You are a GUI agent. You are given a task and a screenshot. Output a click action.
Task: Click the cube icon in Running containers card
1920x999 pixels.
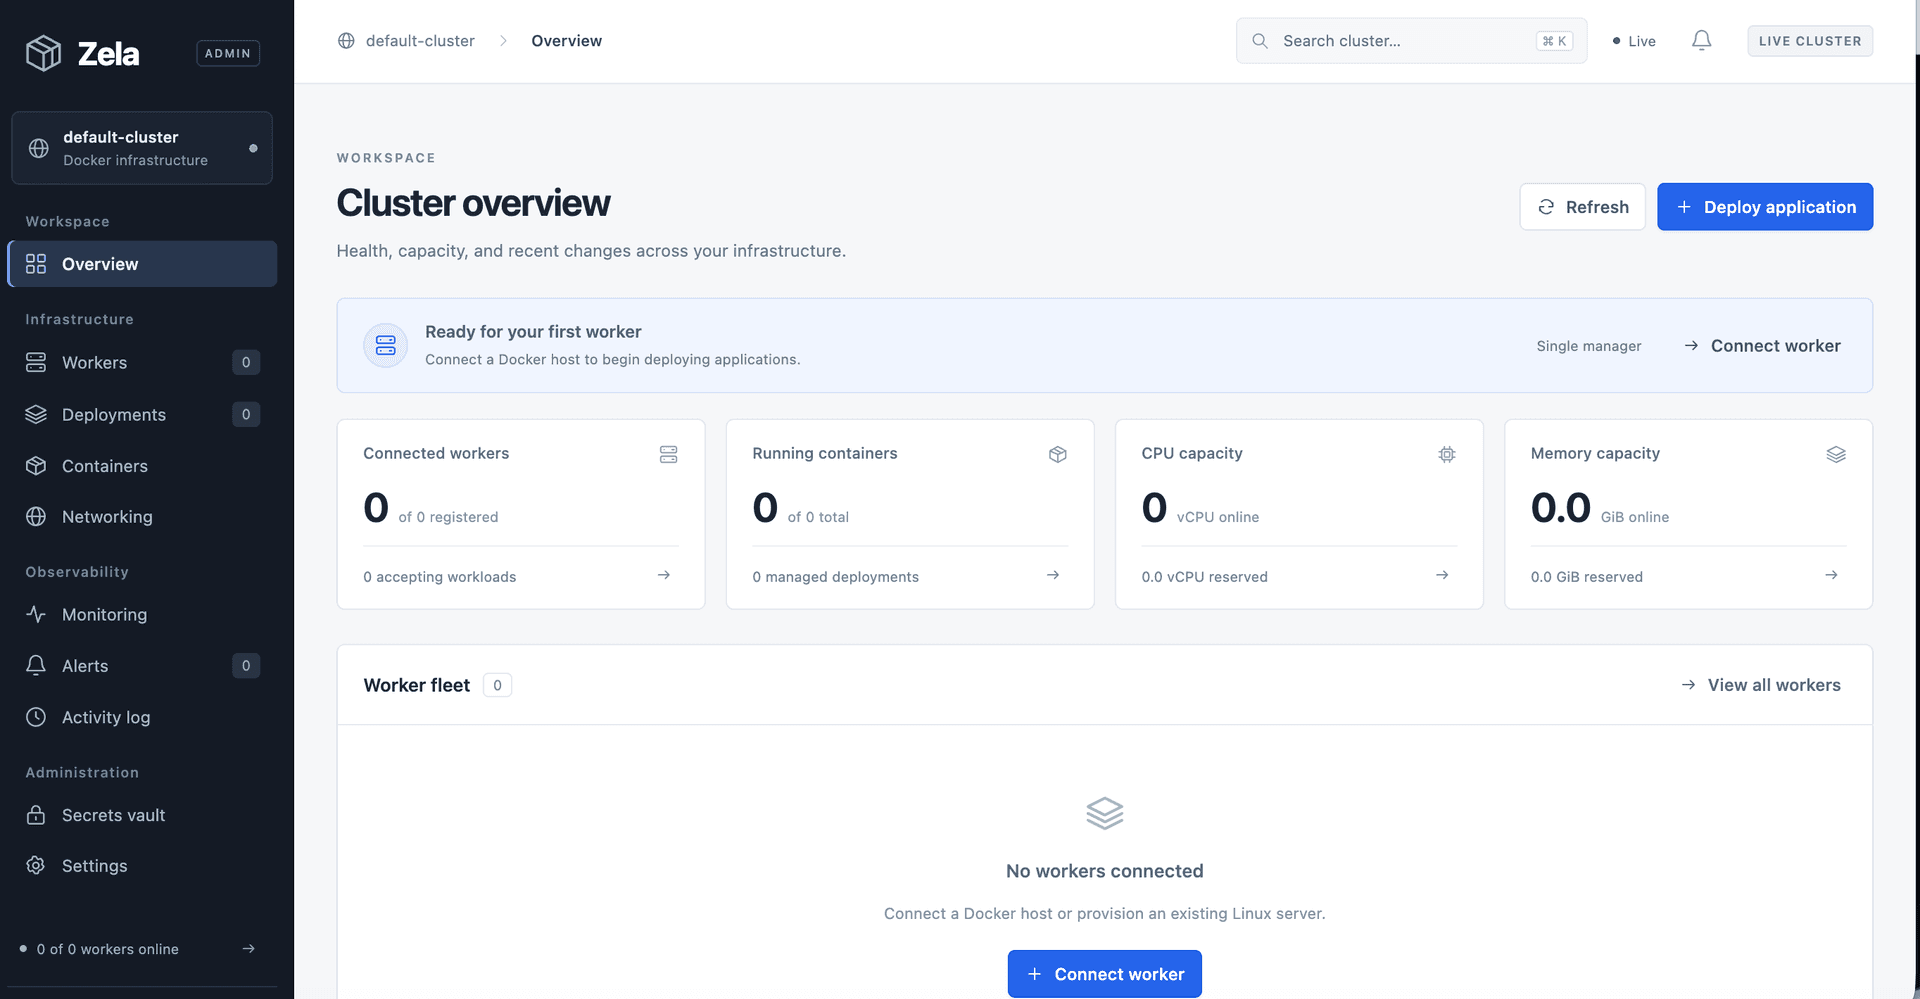pos(1057,454)
